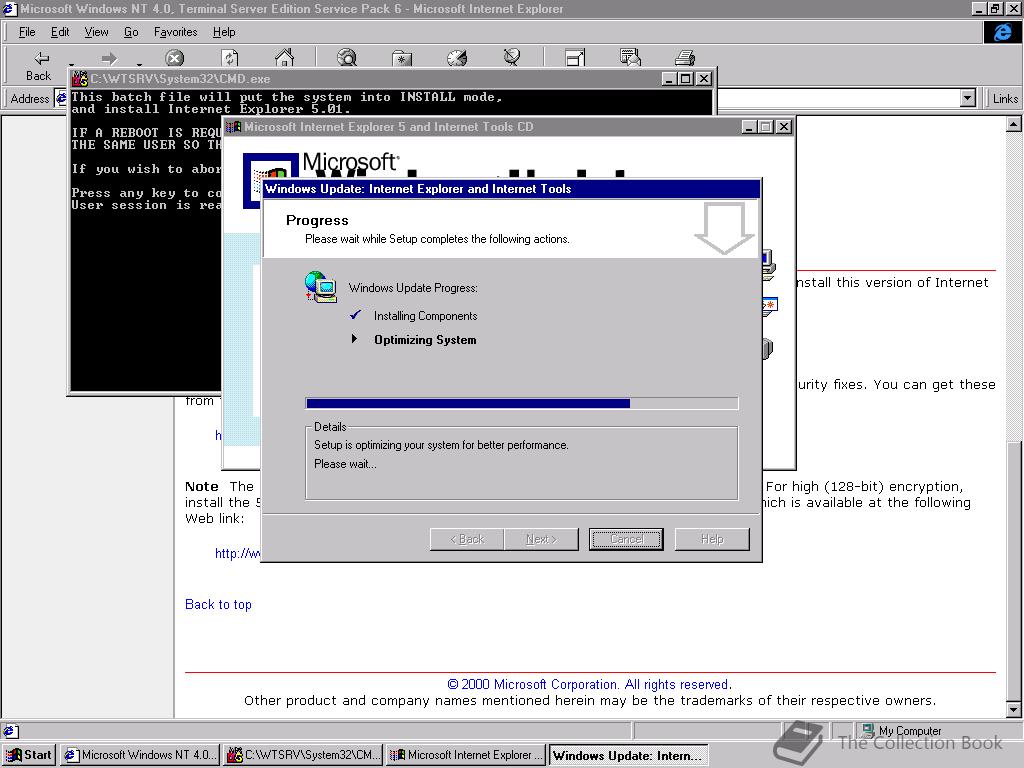Open the Forward button history dropdown arrow
The image size is (1024, 768).
tap(139, 64)
